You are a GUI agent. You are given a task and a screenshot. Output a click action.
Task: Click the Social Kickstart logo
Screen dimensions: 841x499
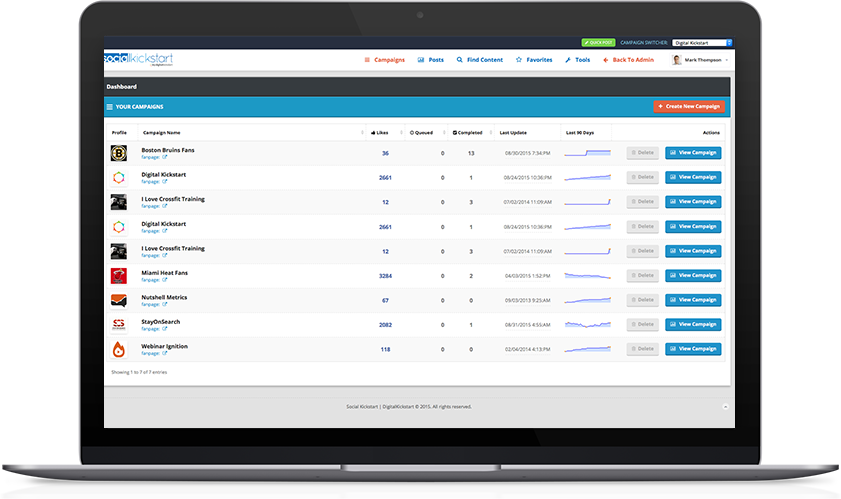[138, 58]
